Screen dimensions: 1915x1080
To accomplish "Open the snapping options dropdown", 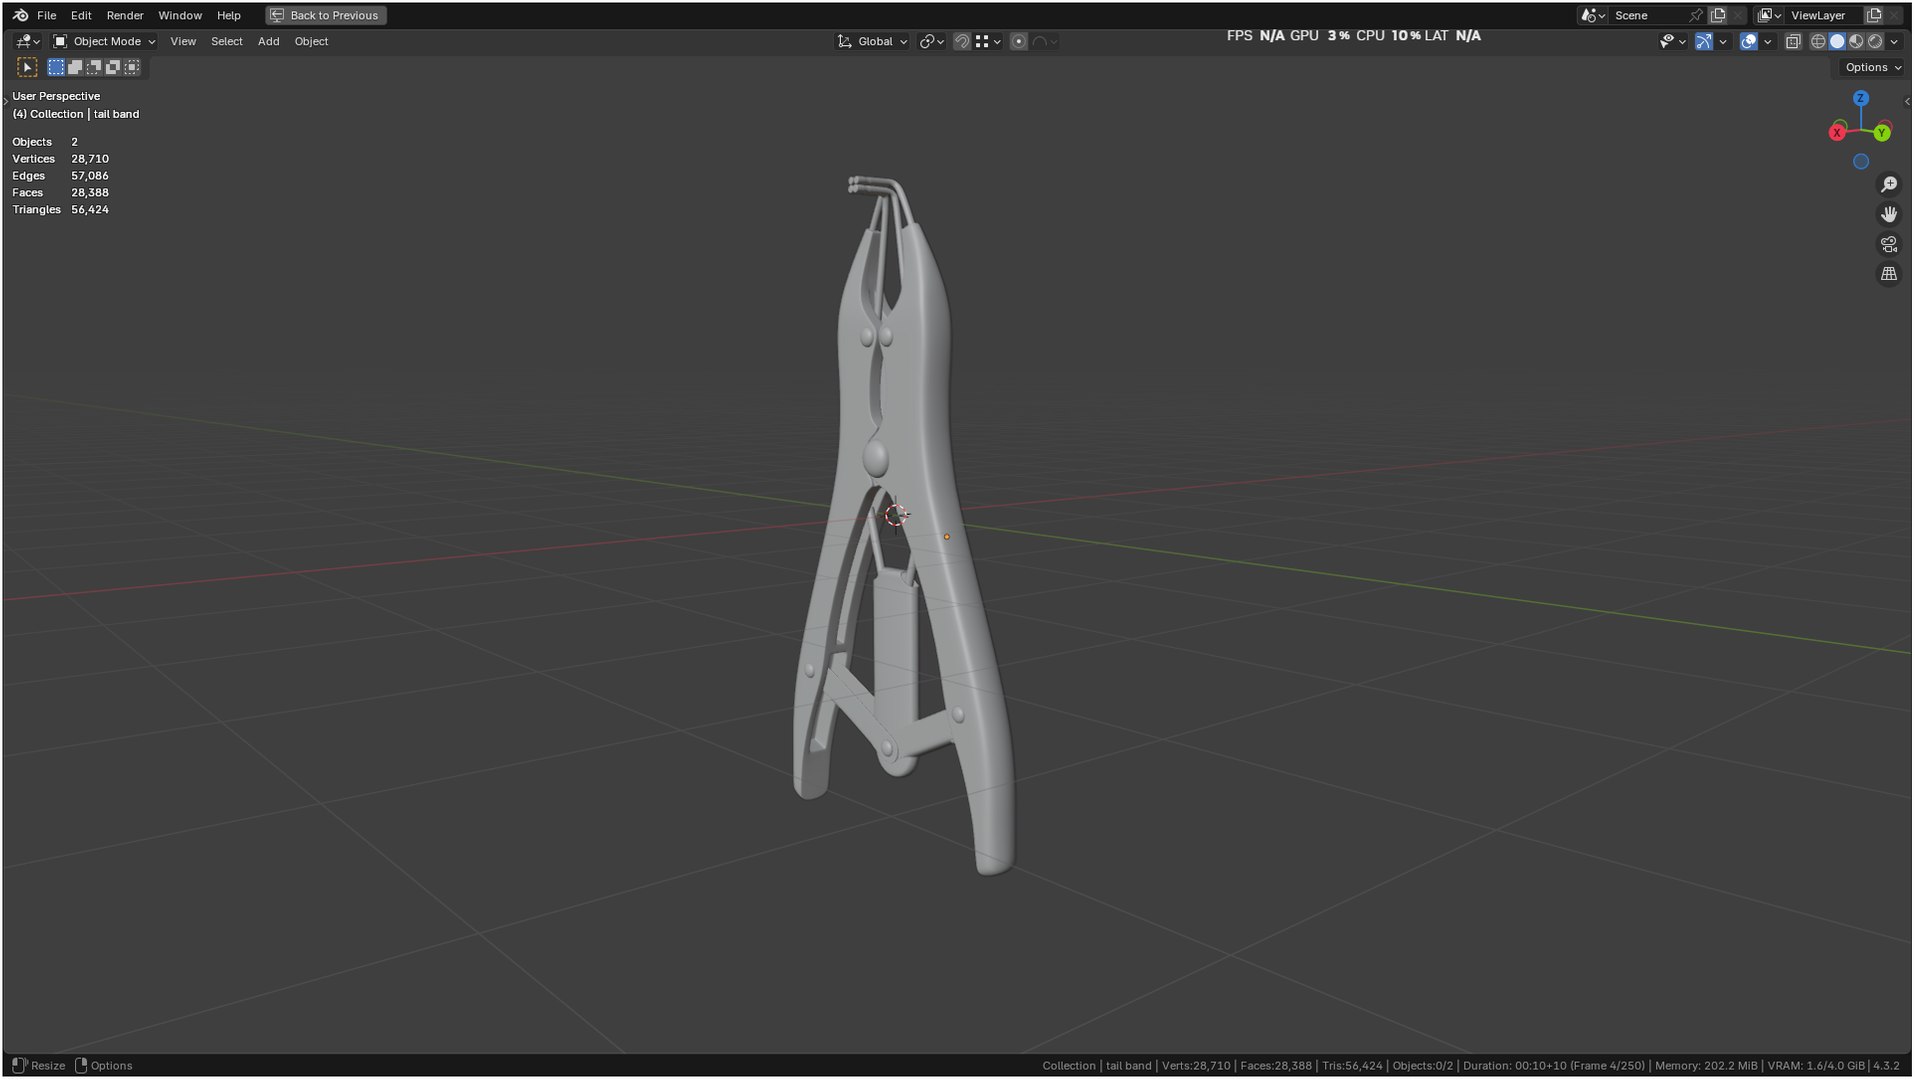I will coord(988,41).
